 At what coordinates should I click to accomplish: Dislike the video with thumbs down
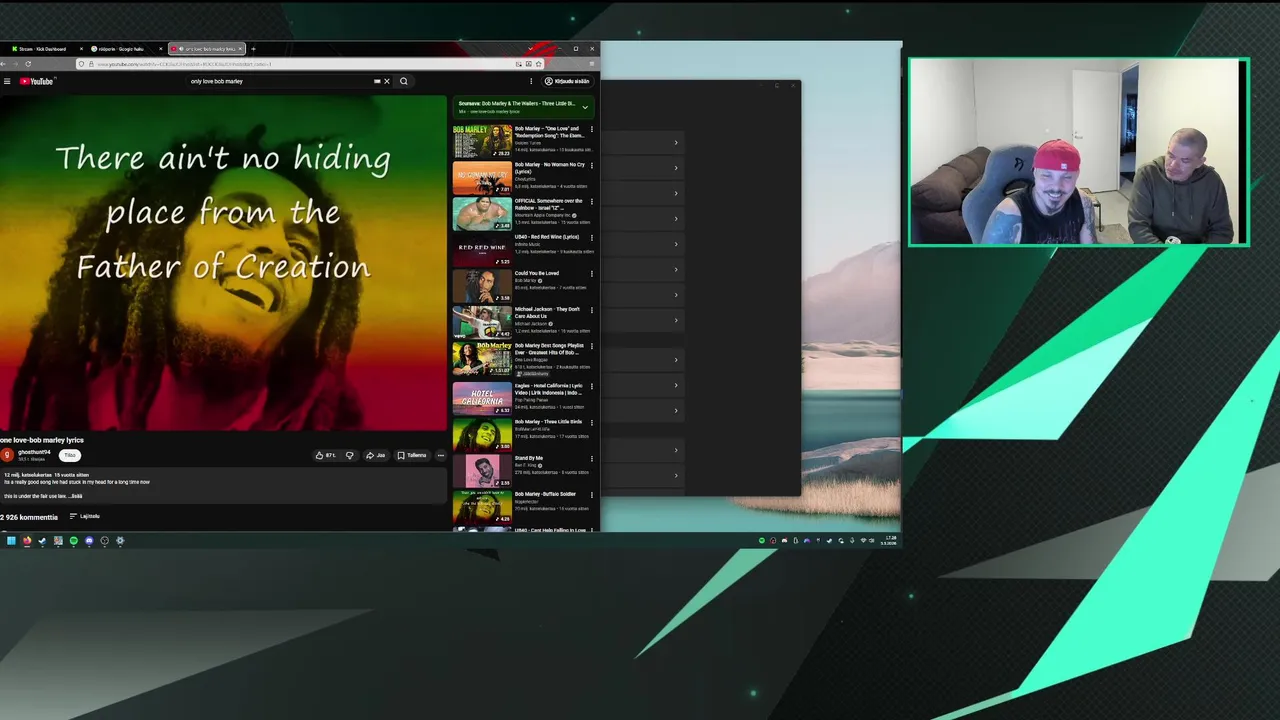tap(349, 455)
